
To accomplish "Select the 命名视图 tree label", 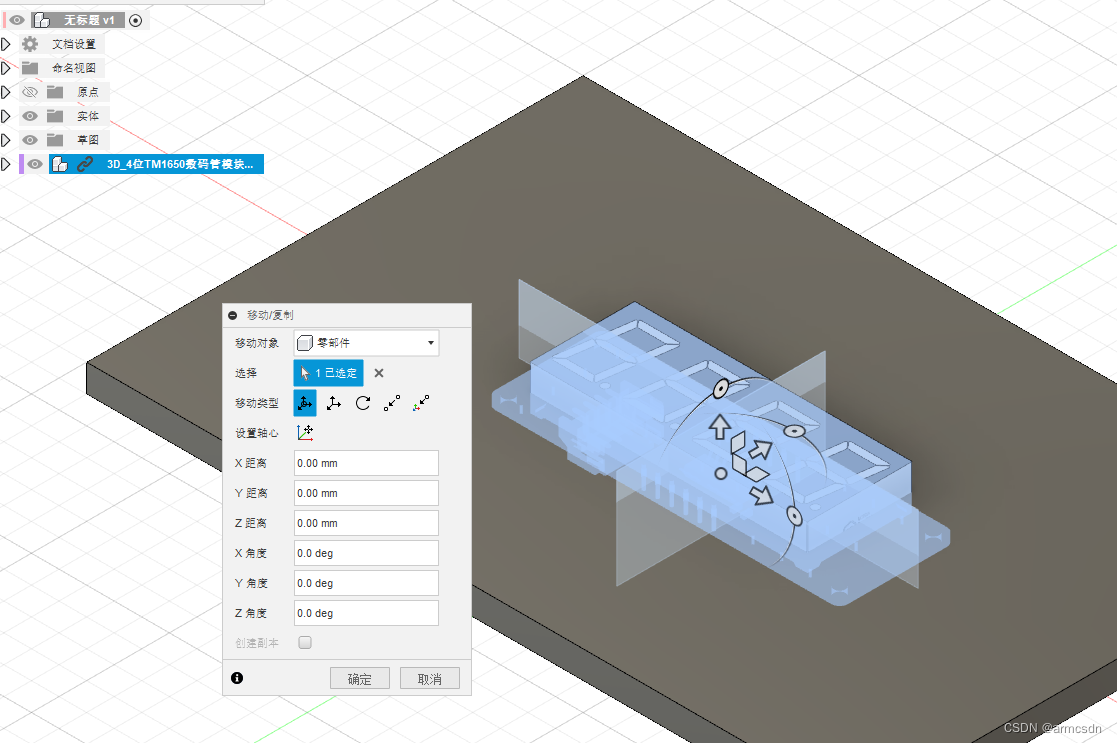I will point(74,68).
